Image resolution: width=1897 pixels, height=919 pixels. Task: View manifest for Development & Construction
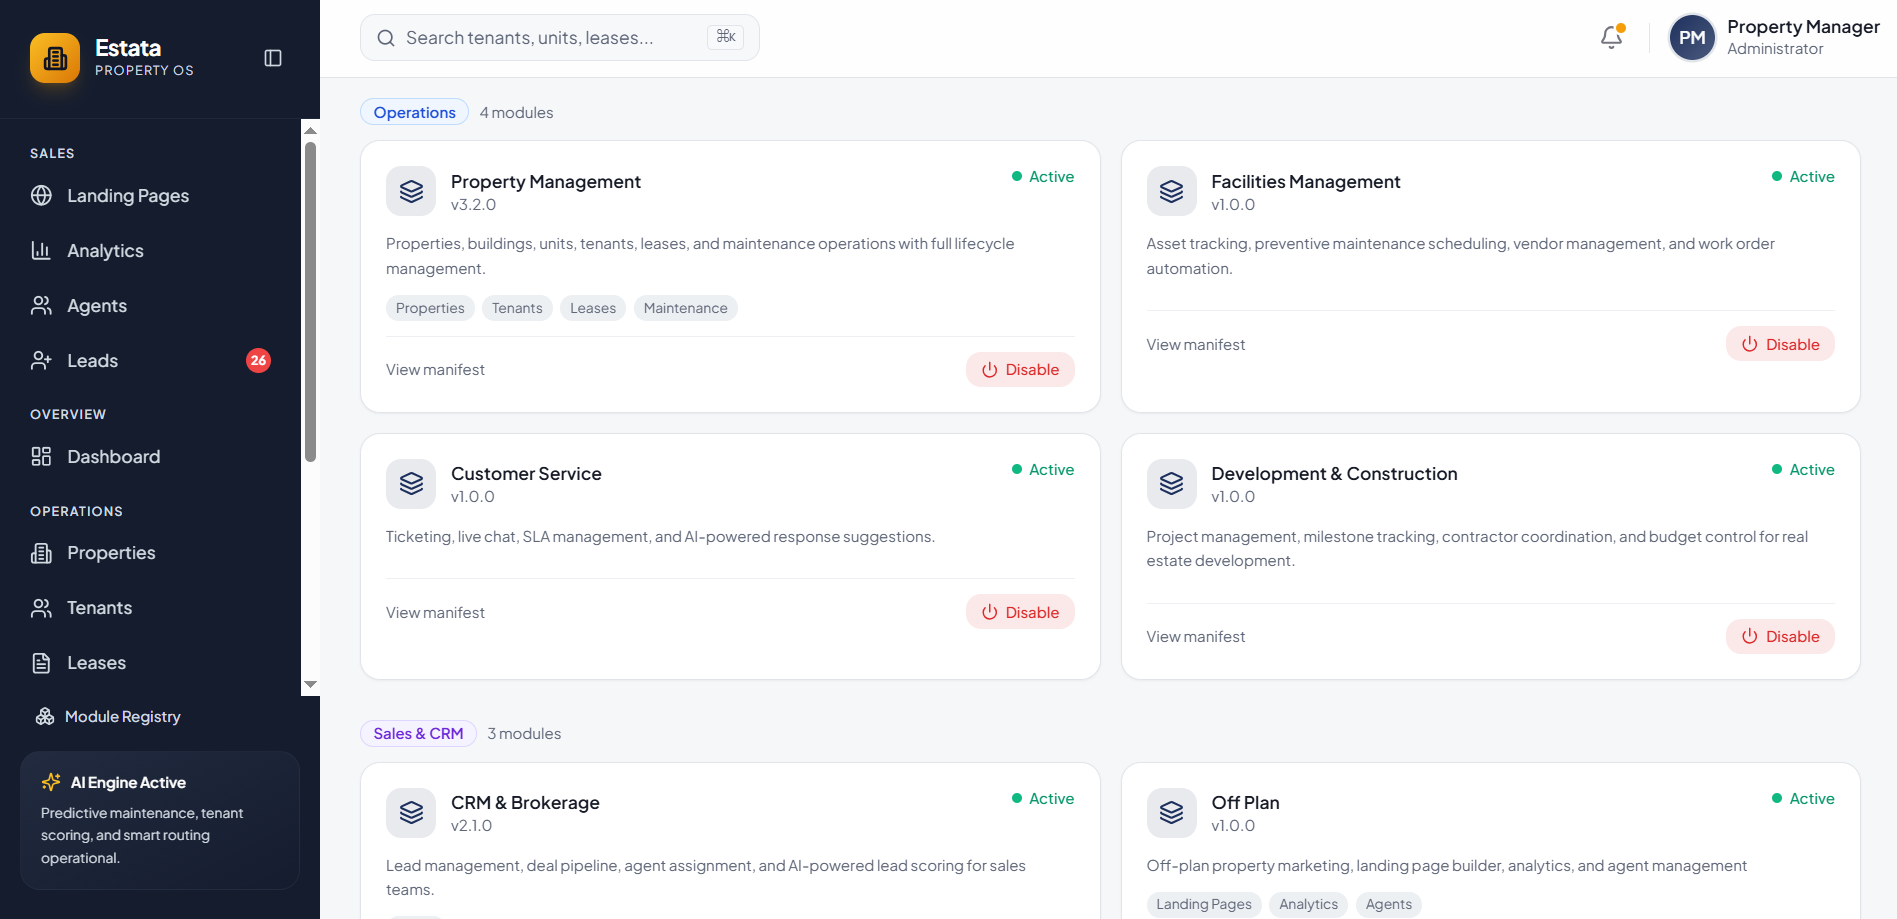click(1195, 636)
